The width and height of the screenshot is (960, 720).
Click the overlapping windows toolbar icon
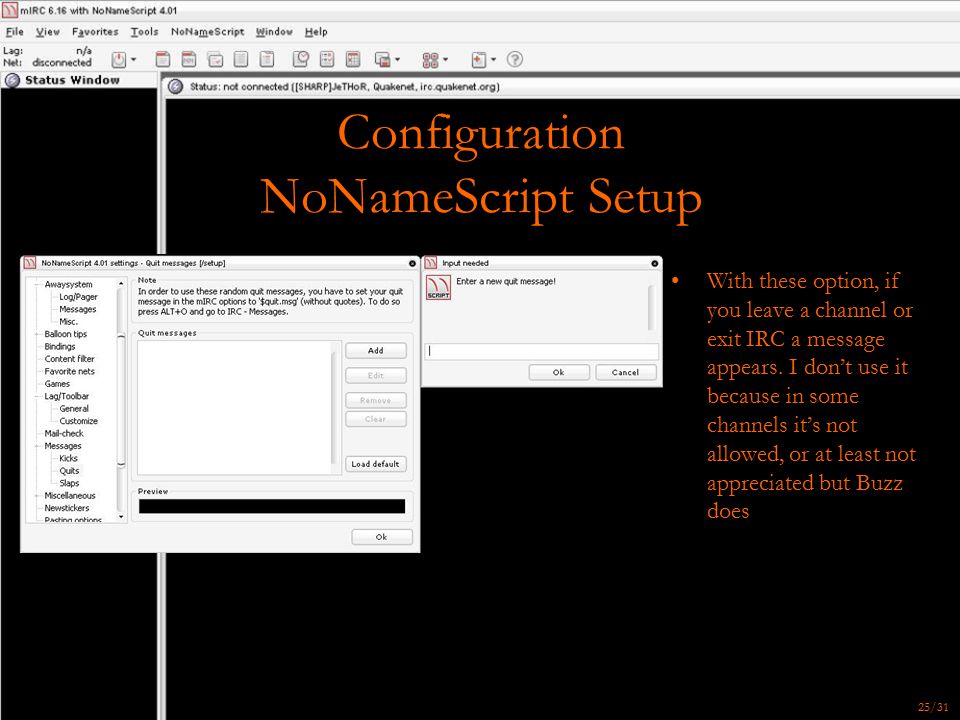coord(382,59)
